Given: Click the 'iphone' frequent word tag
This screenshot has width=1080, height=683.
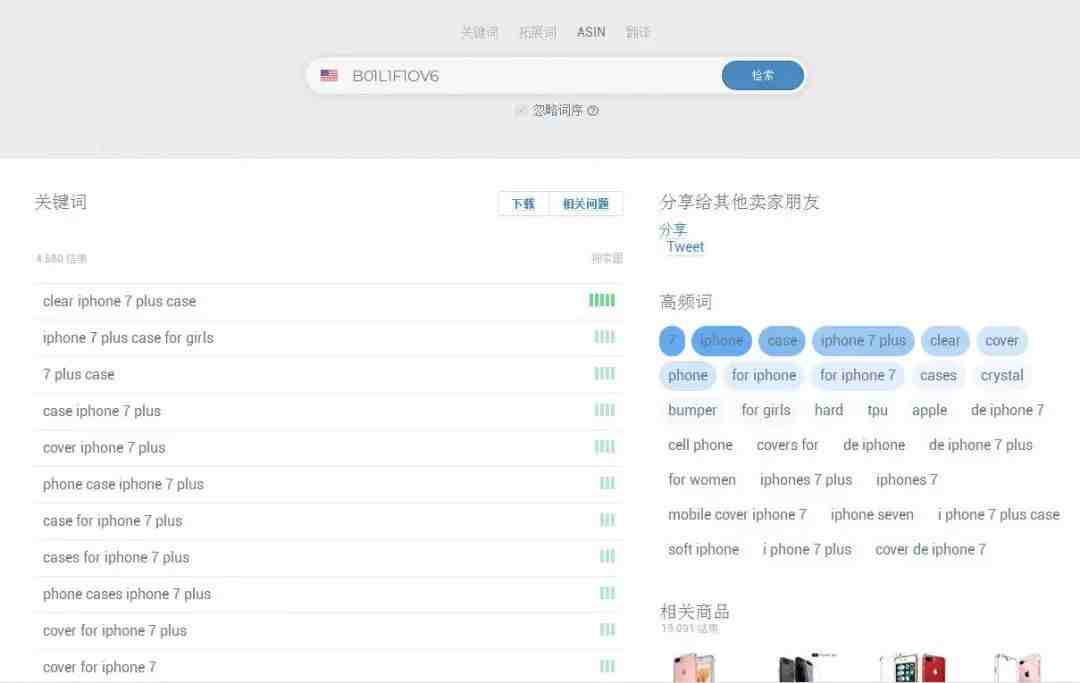Looking at the screenshot, I should (x=721, y=341).
